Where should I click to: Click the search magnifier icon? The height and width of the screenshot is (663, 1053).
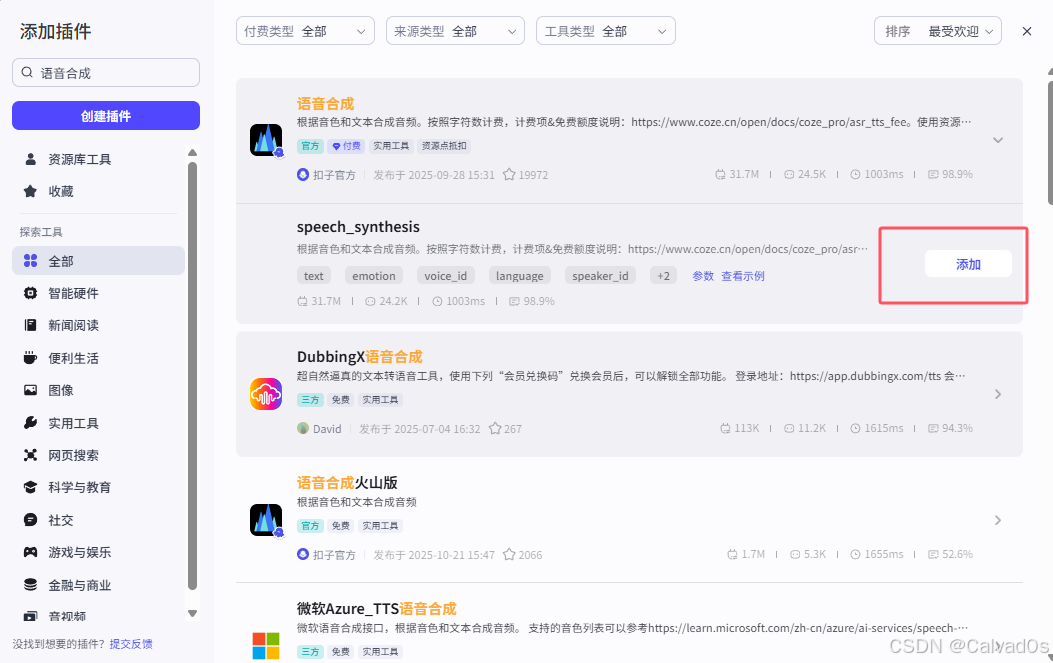pos(27,73)
